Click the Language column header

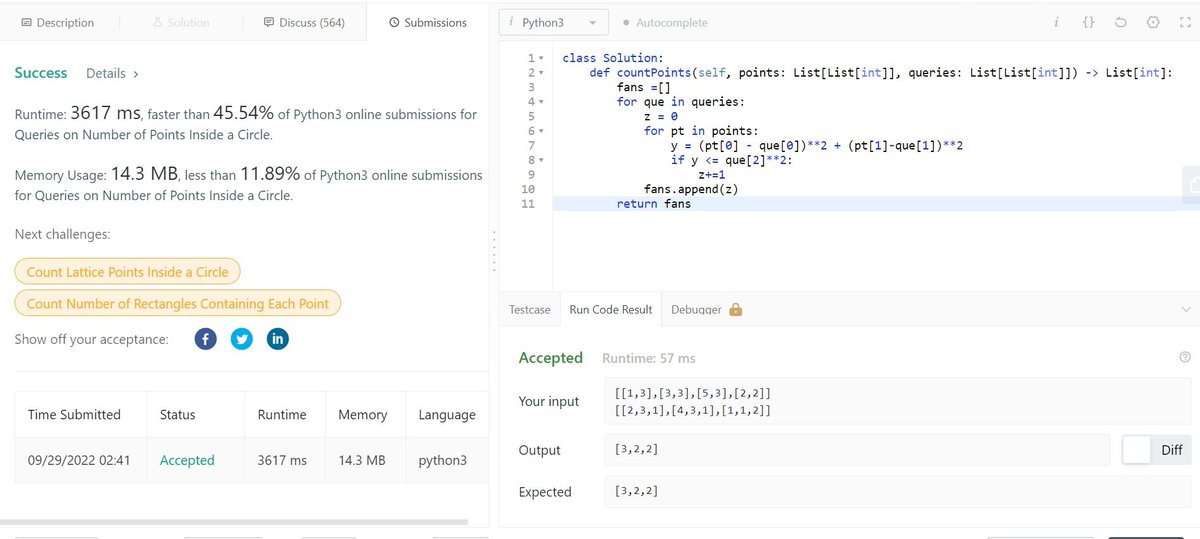coord(447,415)
